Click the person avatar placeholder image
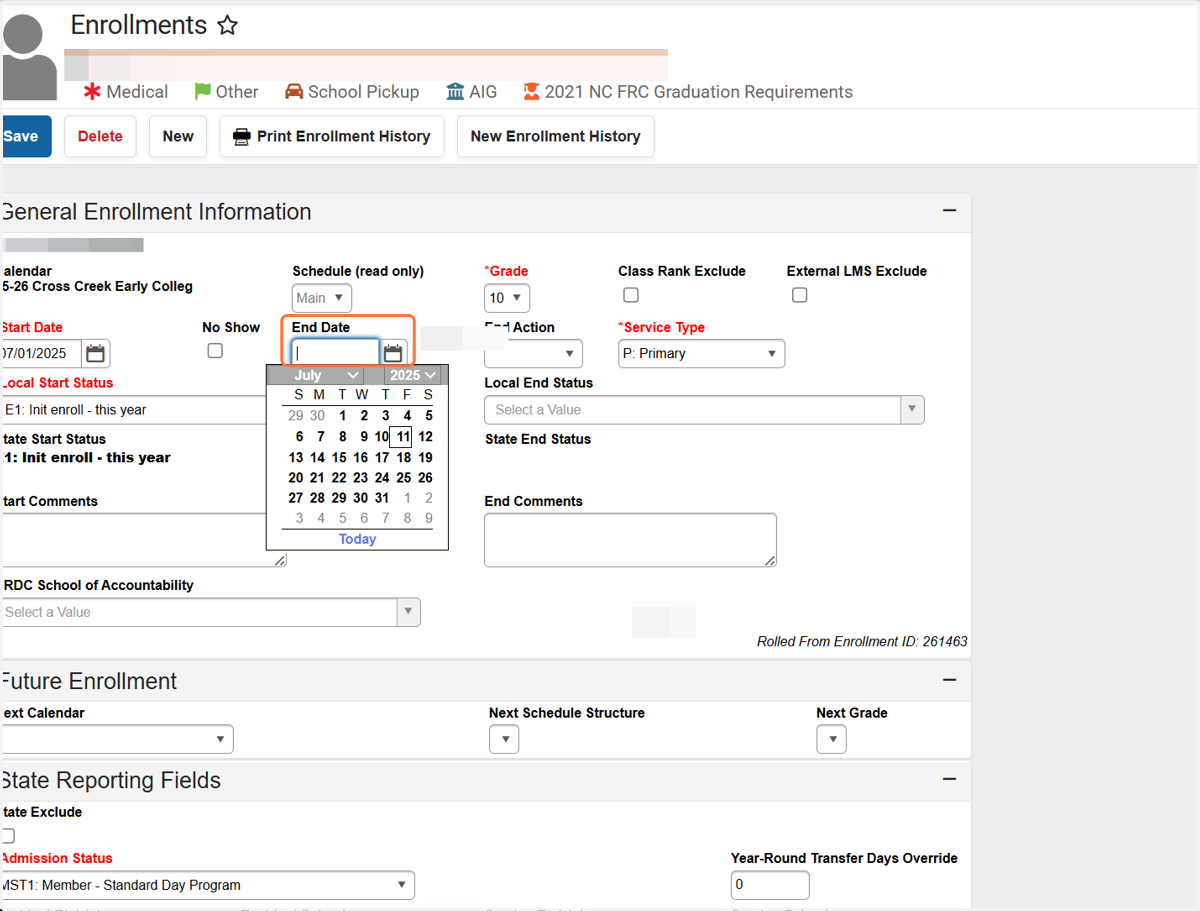 (x=29, y=55)
